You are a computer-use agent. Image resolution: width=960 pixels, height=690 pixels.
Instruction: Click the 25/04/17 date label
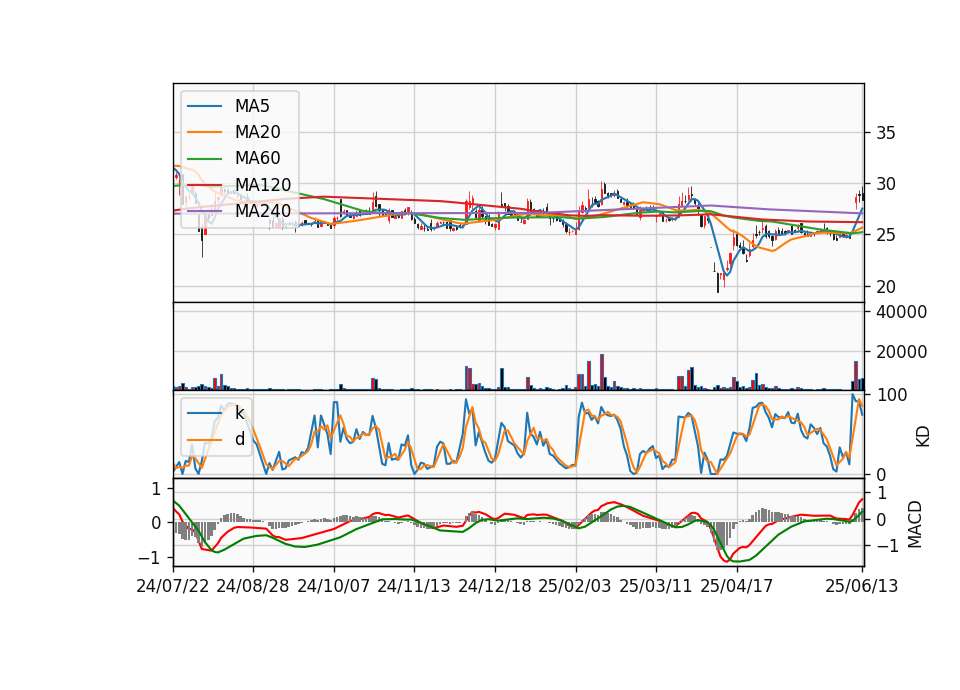[x=737, y=586]
